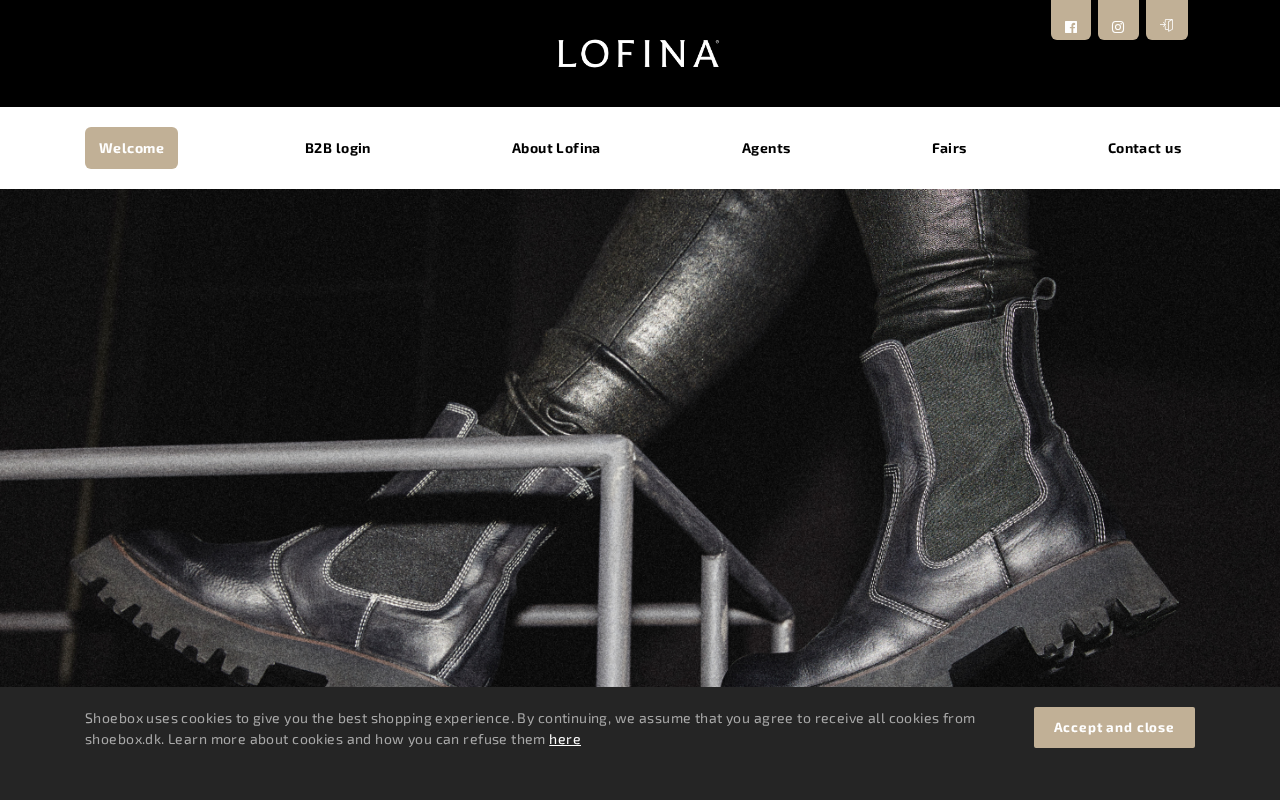The width and height of the screenshot is (1280, 800).
Task: Click the cookie notice text
Action: pyautogui.click(x=530, y=728)
